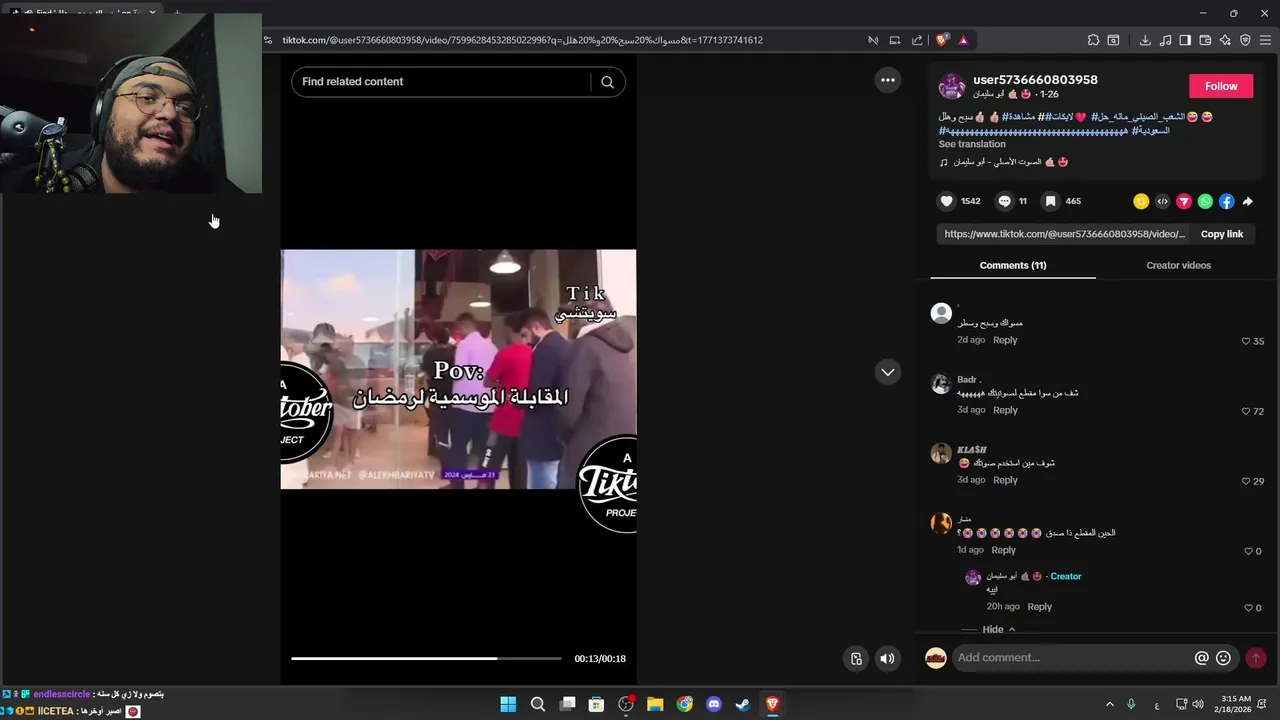Screen dimensions: 1280x720
Task: Toggle browser sidebar panel icon
Action: [1185, 40]
